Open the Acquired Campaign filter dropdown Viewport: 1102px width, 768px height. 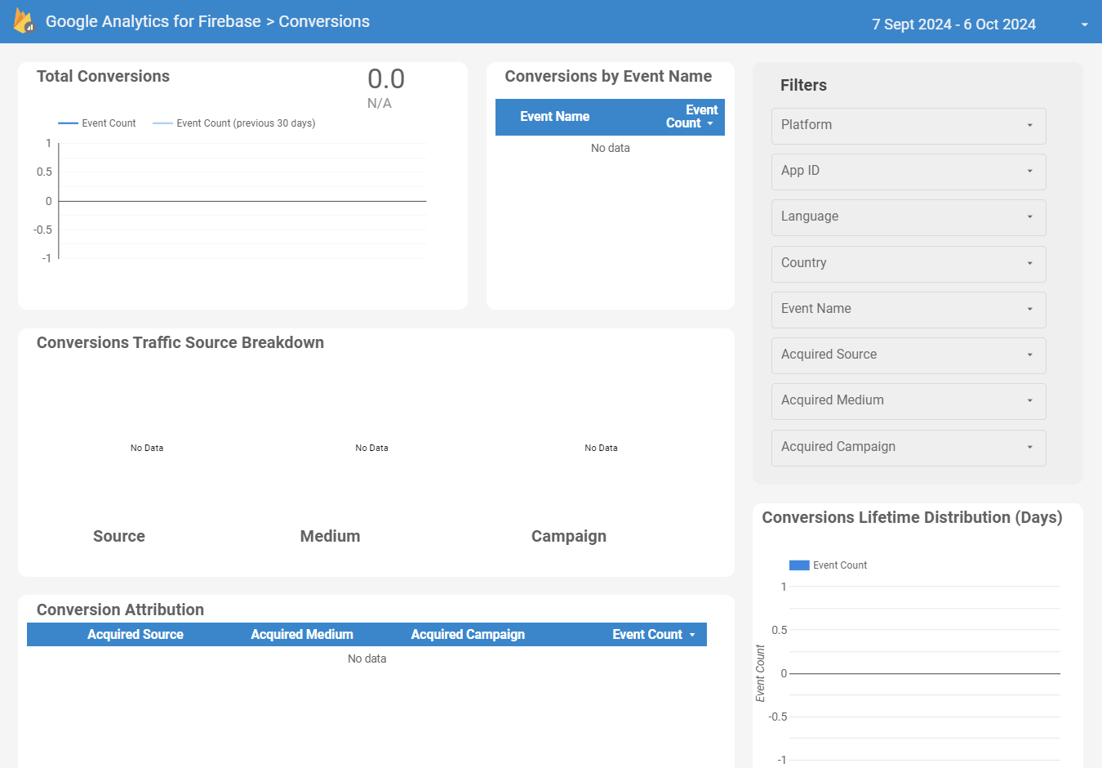[x=908, y=448]
